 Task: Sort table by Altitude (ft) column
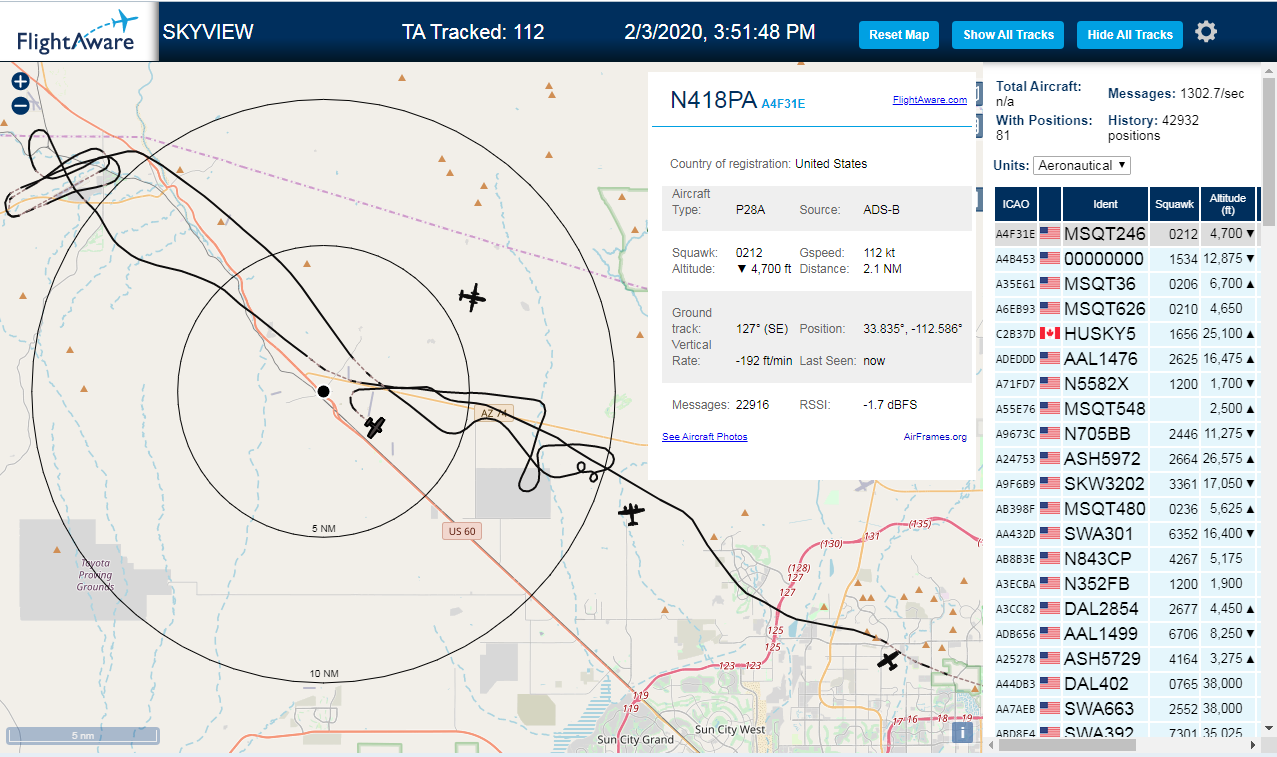pyautogui.click(x=1227, y=204)
